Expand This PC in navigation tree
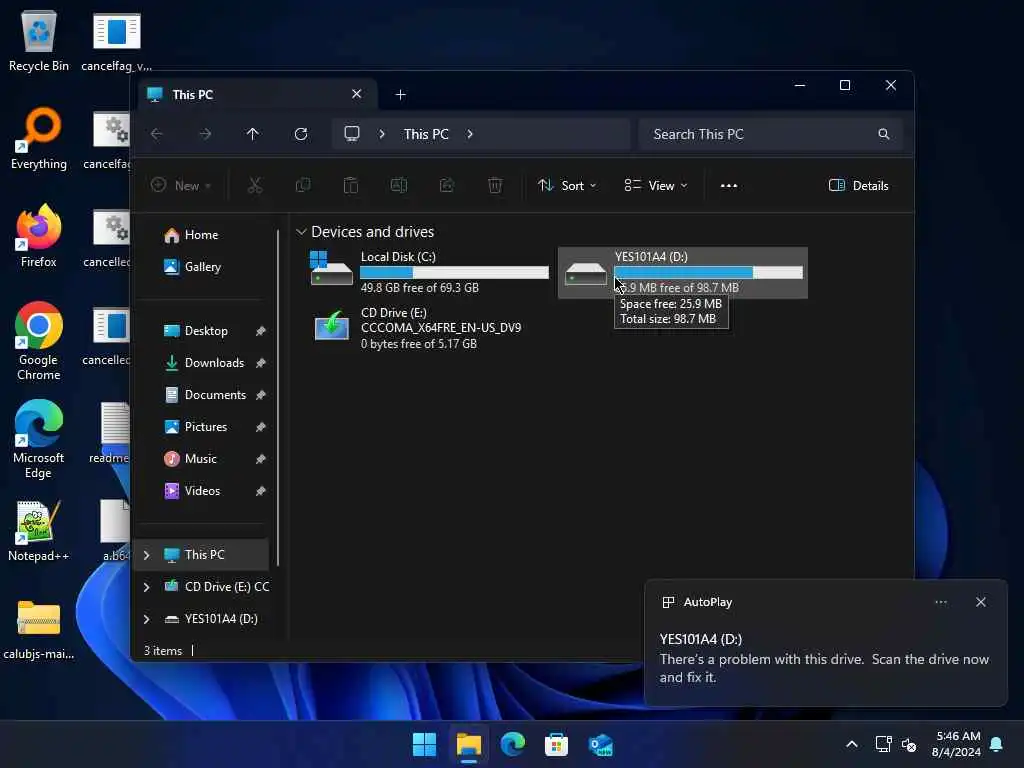 (147, 555)
